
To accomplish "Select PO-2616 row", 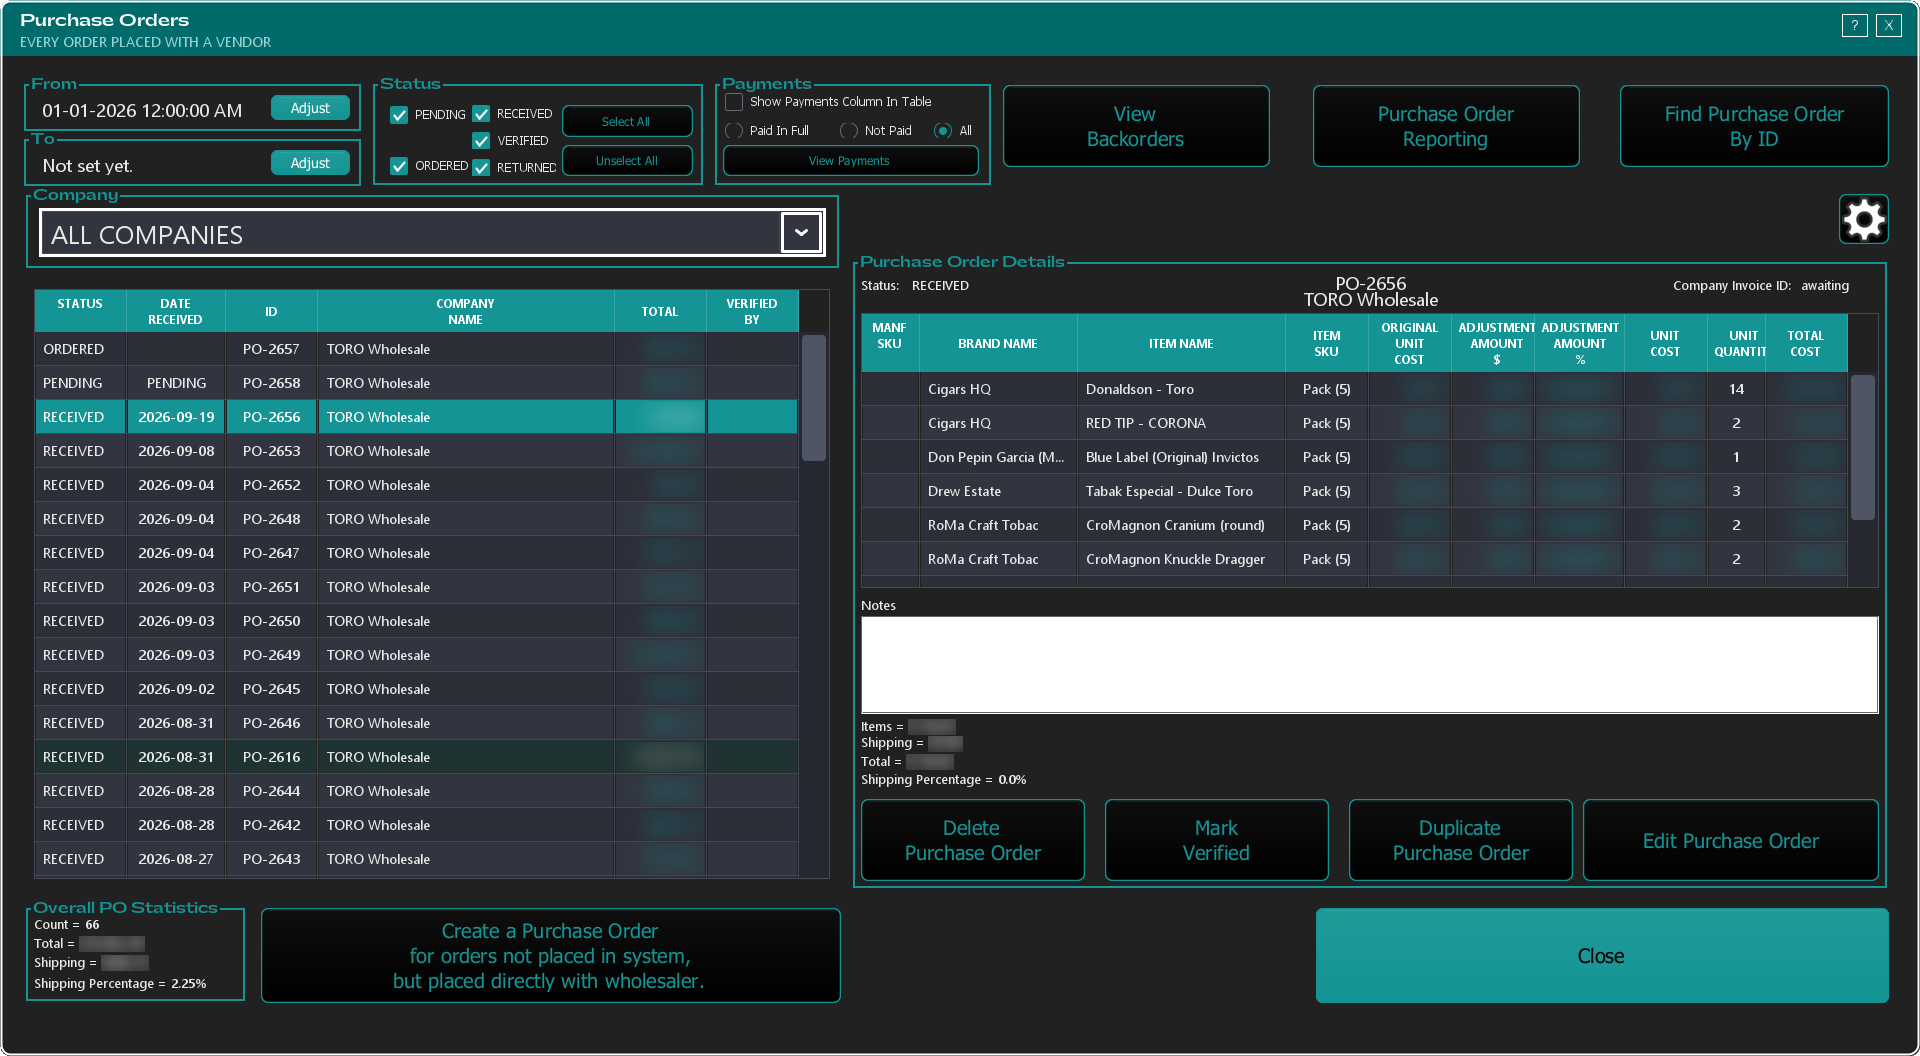I will 416,757.
